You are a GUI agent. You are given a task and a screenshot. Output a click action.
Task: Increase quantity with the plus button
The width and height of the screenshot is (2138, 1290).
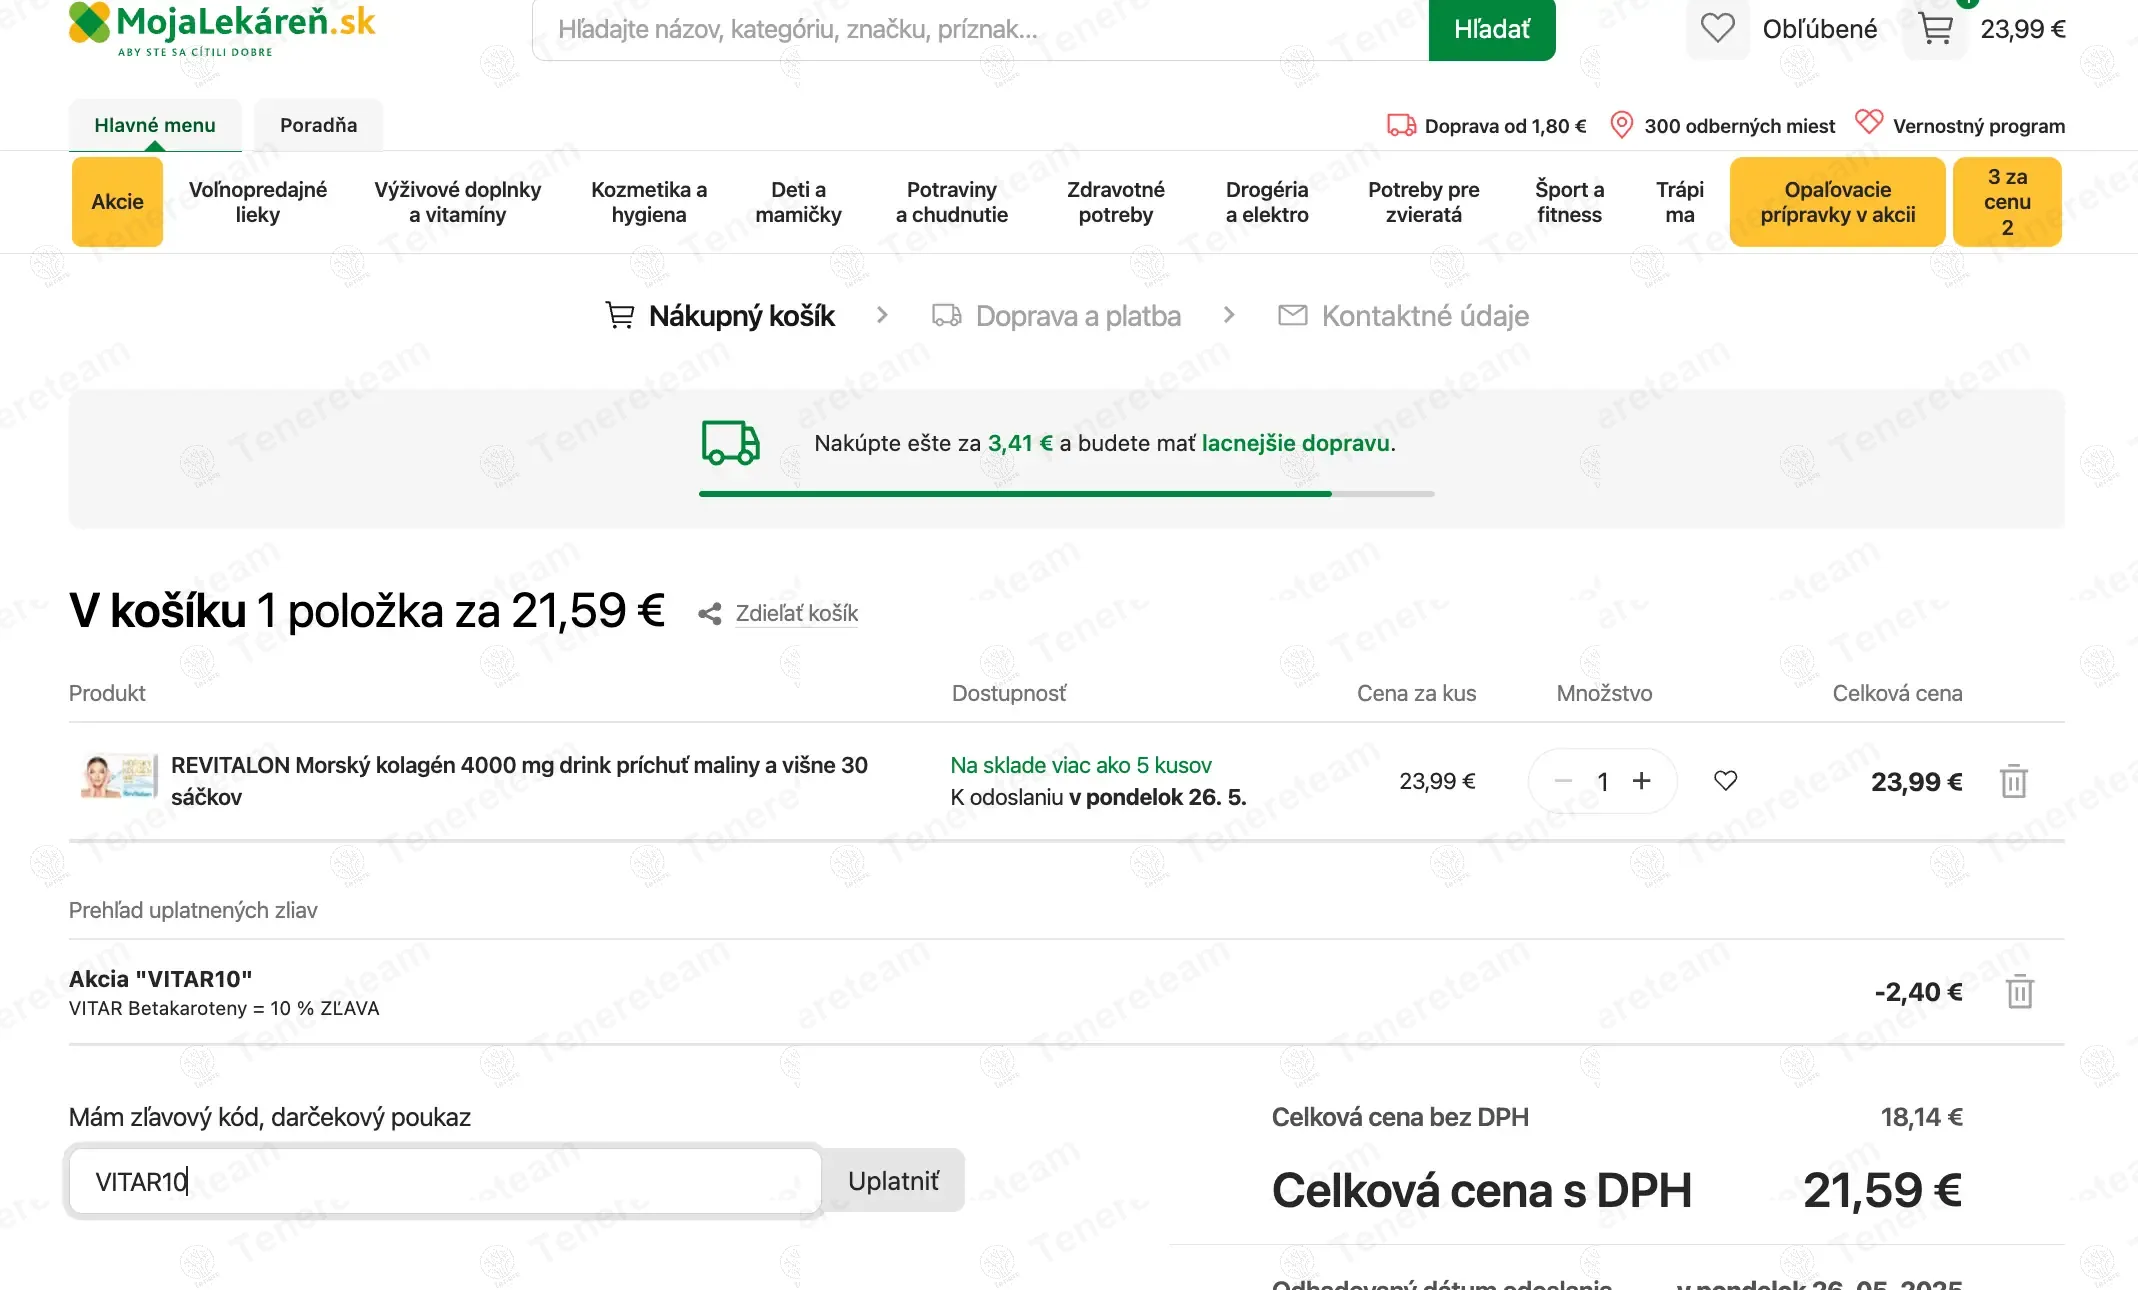tap(1641, 781)
